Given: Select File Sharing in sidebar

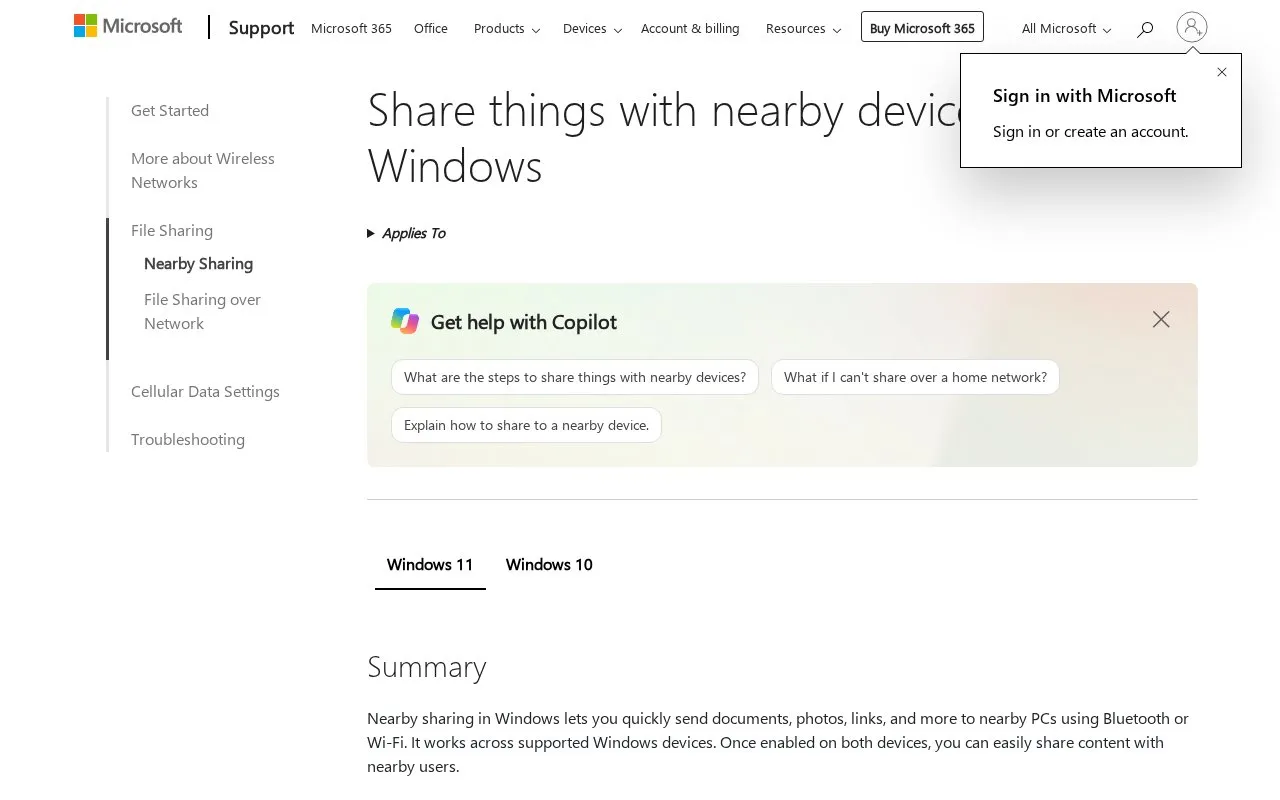Looking at the screenshot, I should [172, 230].
